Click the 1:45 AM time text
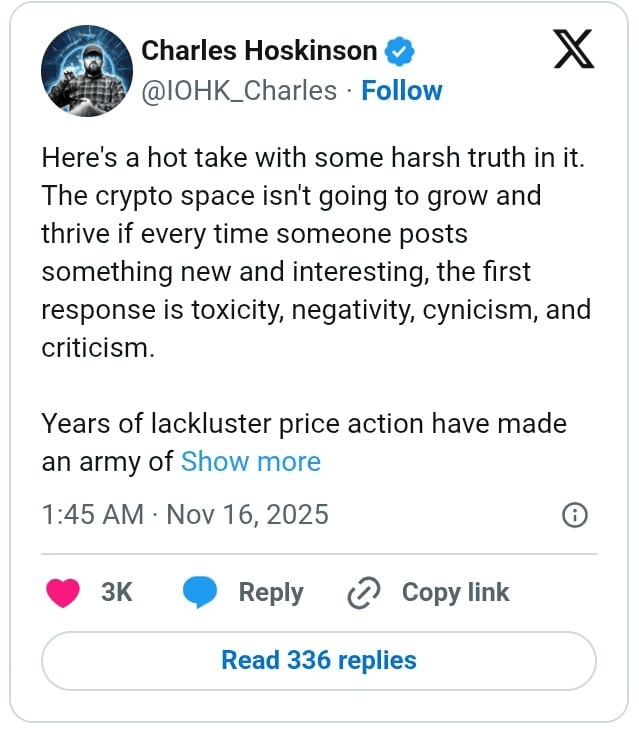The height and width of the screenshot is (730, 639). click(x=93, y=514)
